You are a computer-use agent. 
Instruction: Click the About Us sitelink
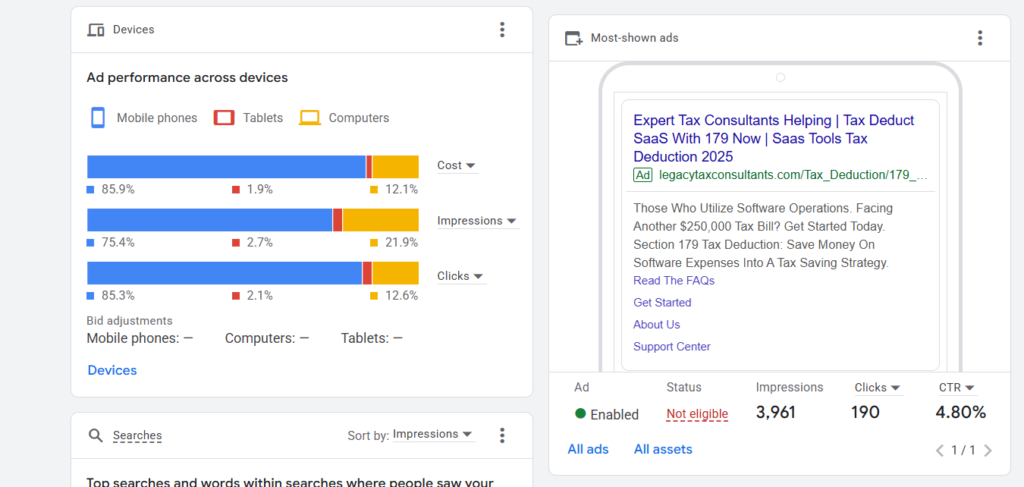[x=656, y=324]
